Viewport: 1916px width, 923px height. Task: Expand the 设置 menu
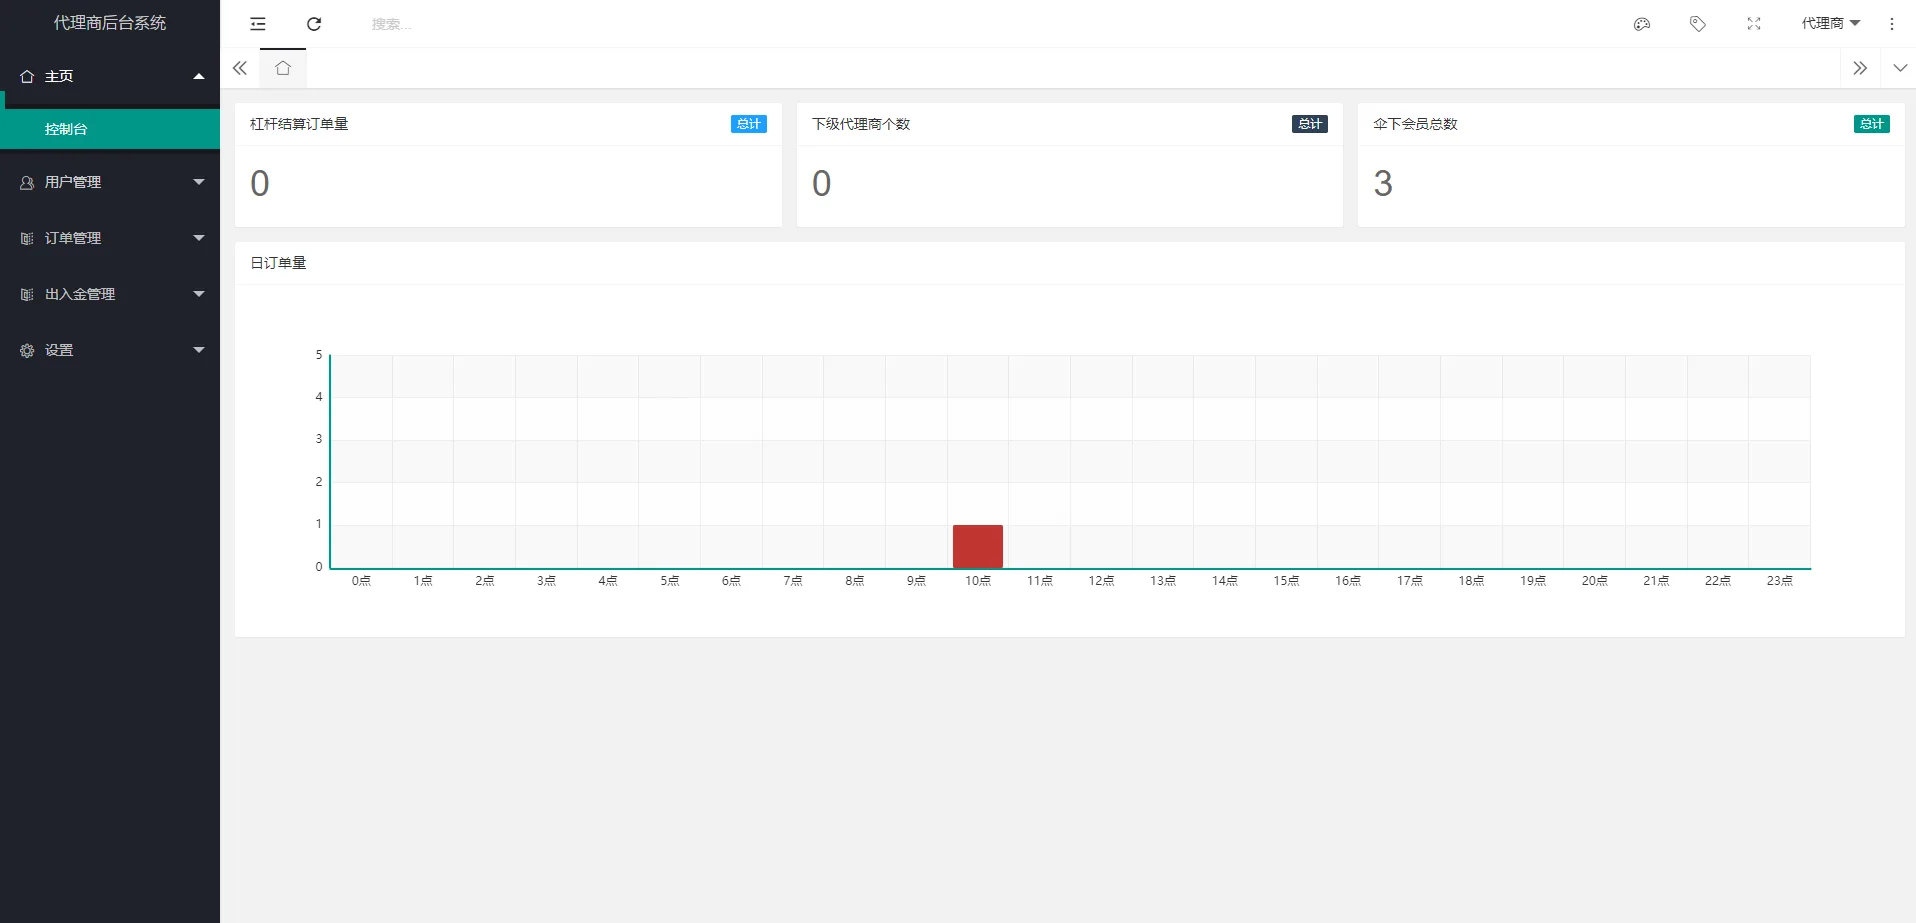point(110,350)
